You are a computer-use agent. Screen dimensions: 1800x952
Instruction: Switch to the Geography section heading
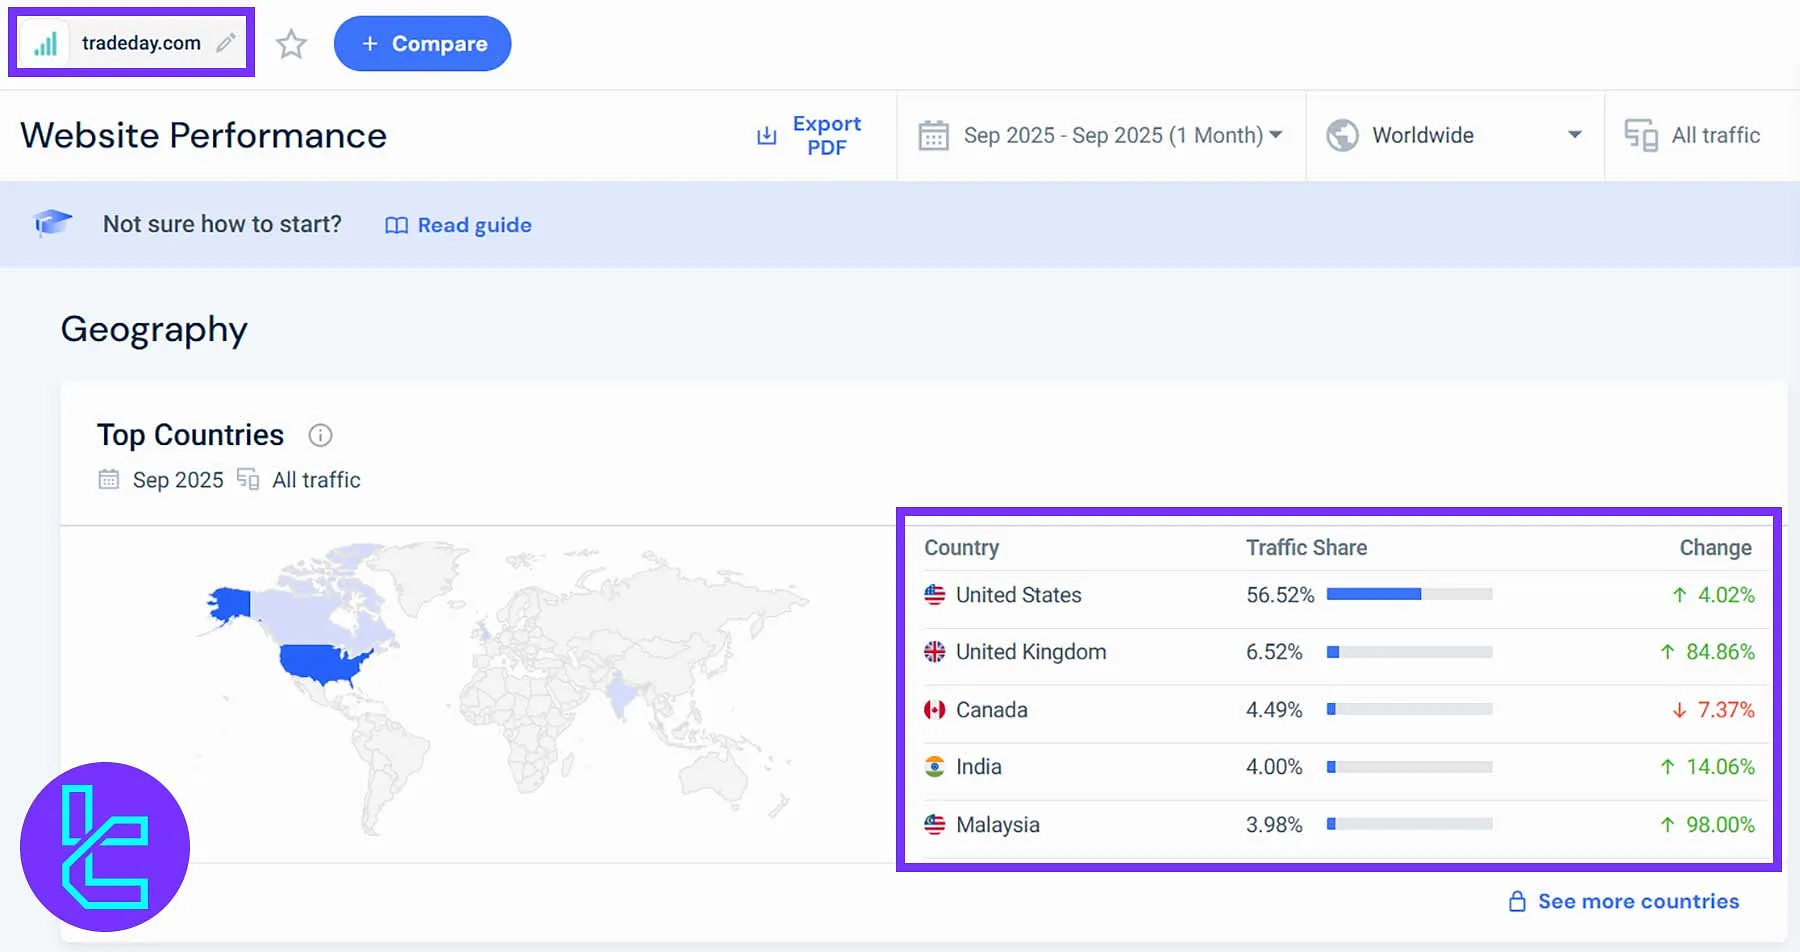tap(154, 328)
